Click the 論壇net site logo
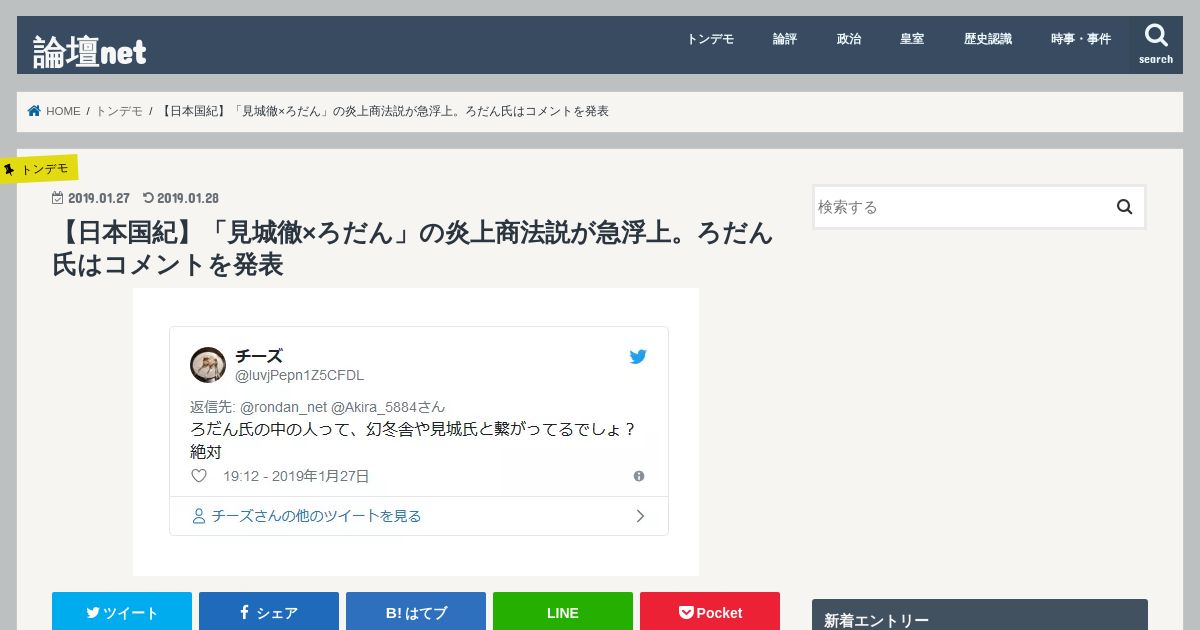Image resolution: width=1200 pixels, height=630 pixels. point(90,52)
